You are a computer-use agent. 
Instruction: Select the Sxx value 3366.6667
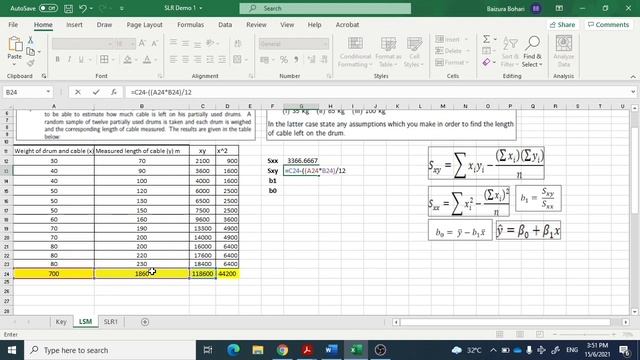click(x=302, y=161)
